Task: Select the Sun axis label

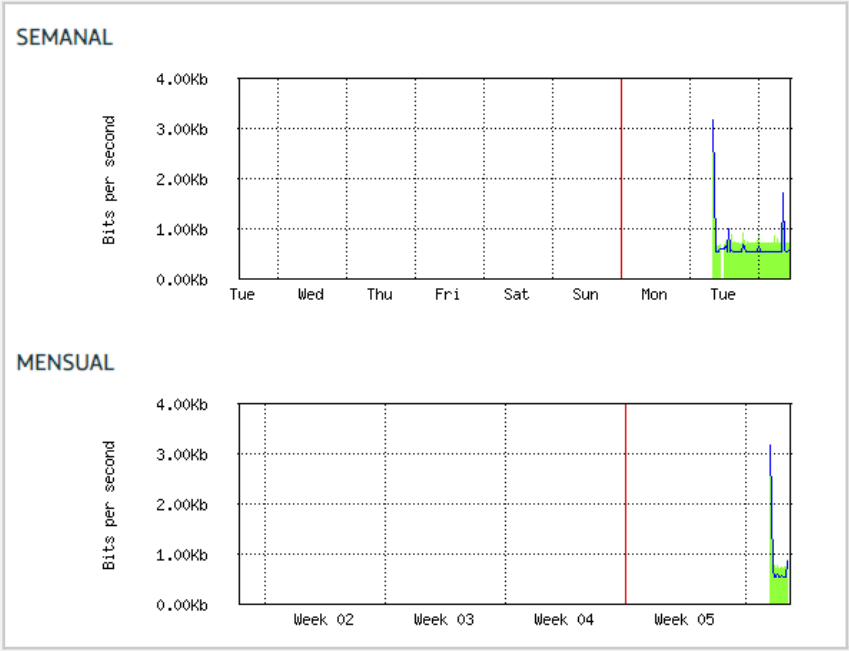Action: [585, 294]
